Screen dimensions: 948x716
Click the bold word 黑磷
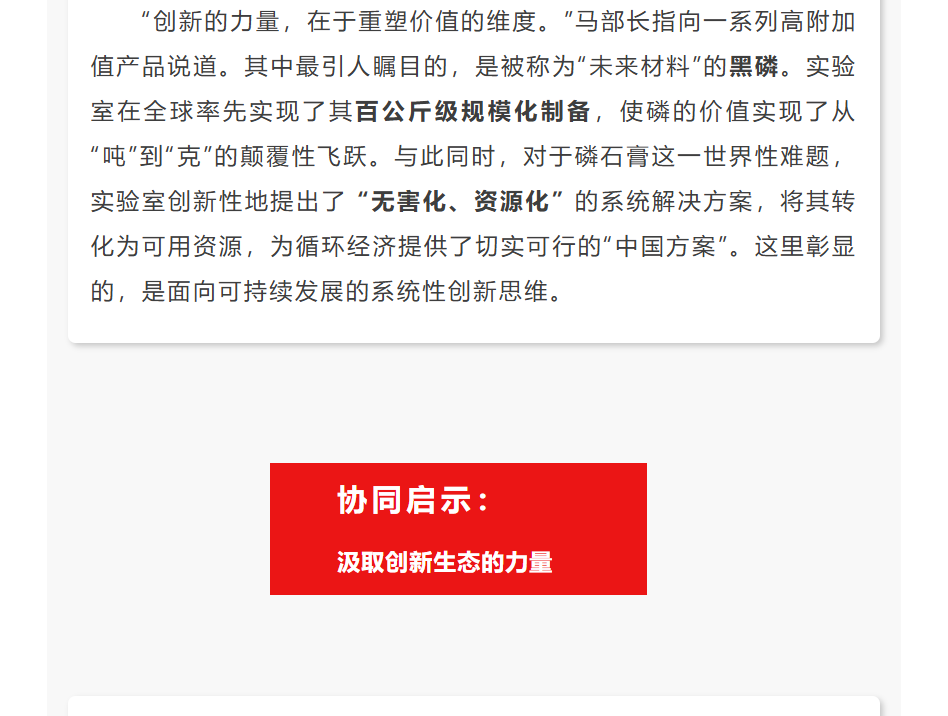pyautogui.click(x=753, y=67)
